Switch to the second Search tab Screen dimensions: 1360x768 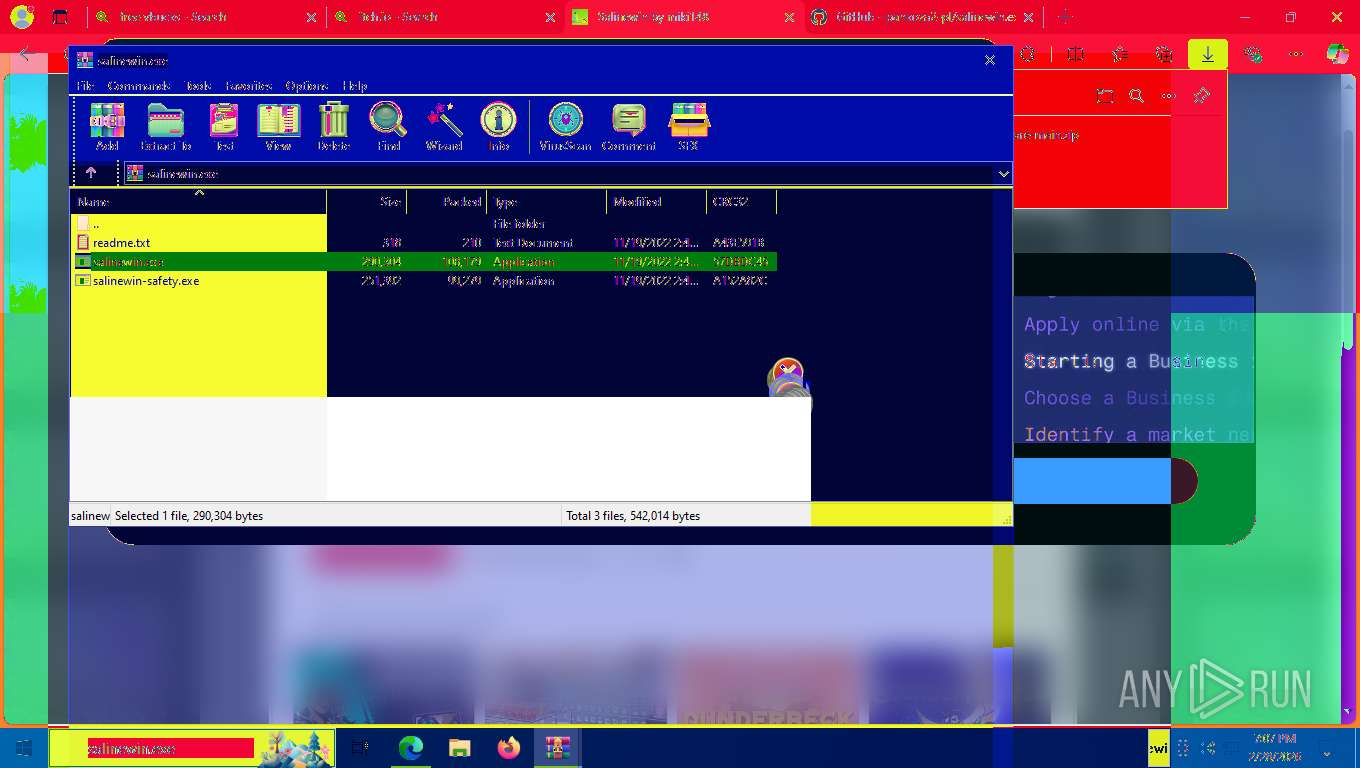[x=445, y=17]
